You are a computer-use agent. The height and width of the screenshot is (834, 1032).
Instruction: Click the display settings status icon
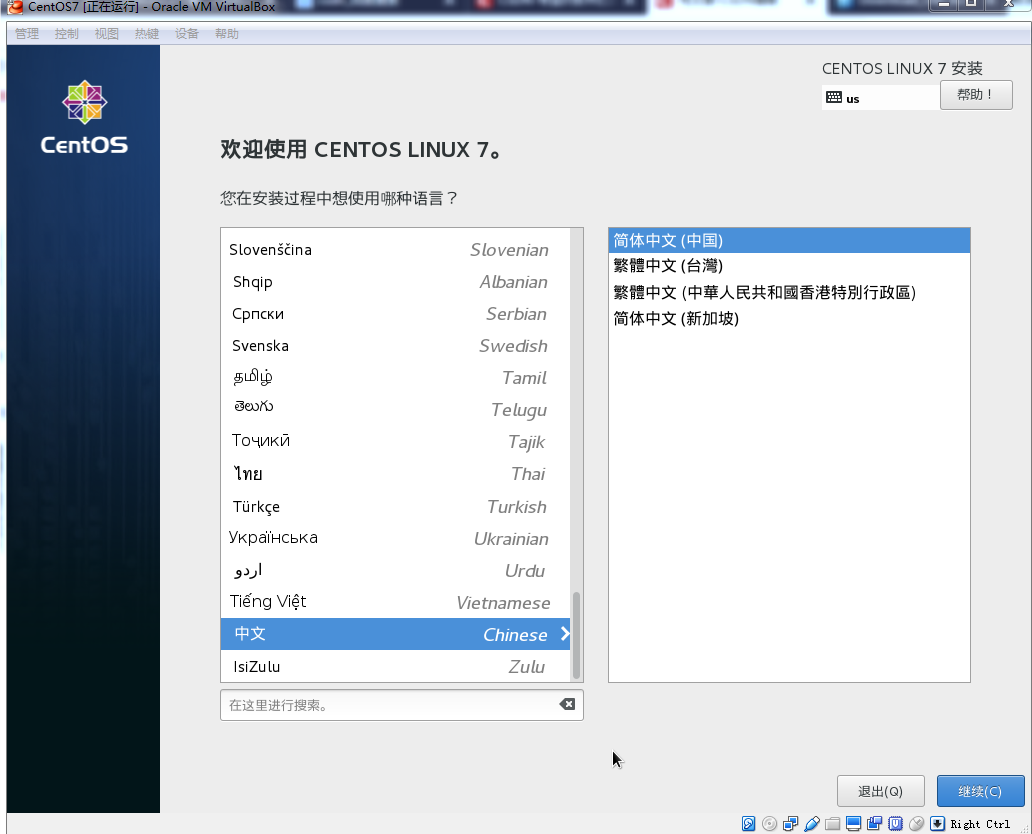point(854,823)
